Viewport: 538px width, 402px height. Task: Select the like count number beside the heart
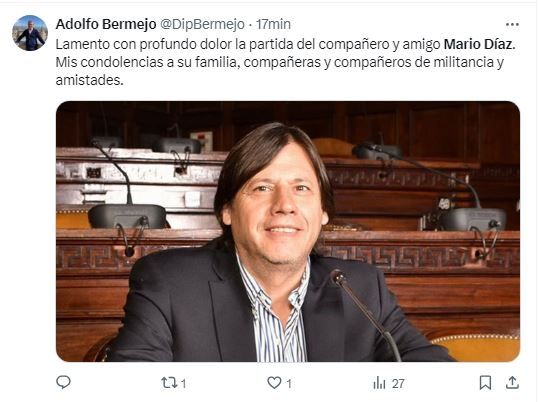click(289, 383)
